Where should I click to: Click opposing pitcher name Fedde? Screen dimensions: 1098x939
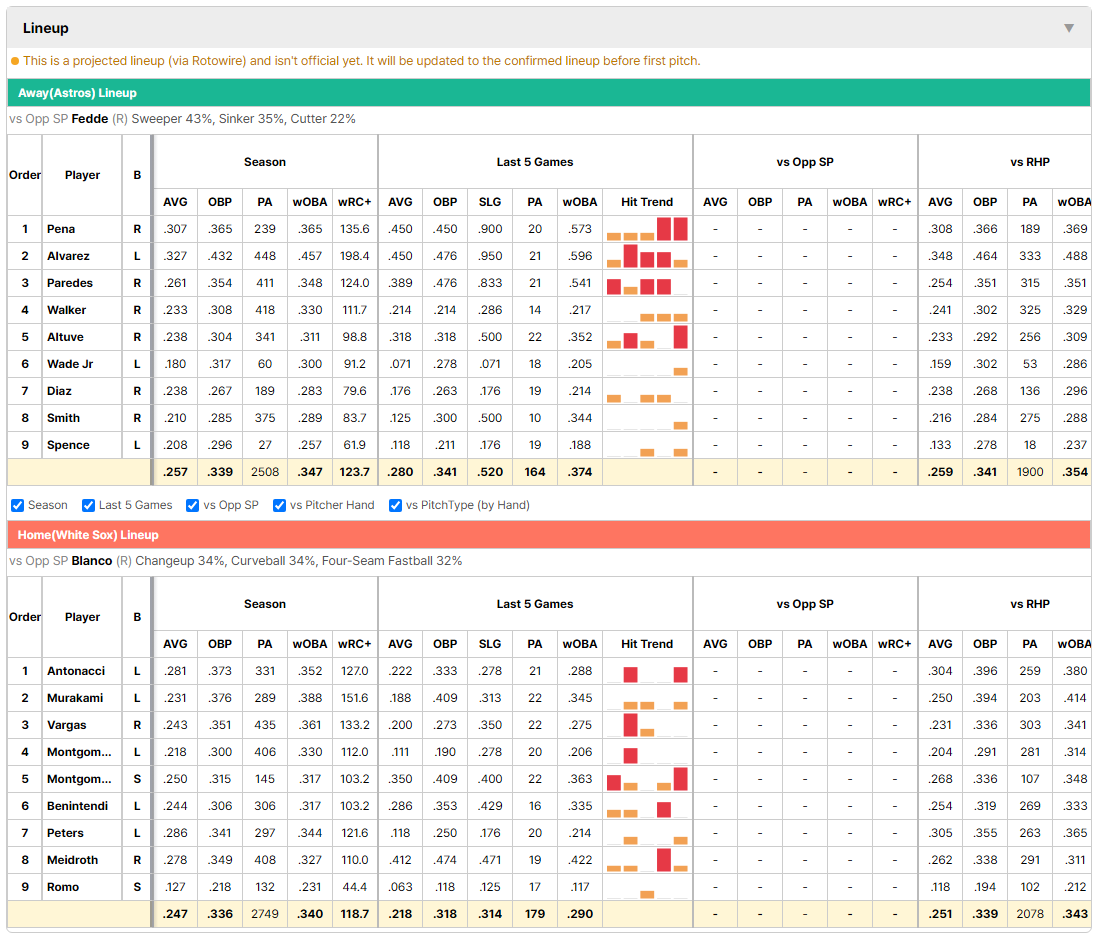click(x=90, y=118)
